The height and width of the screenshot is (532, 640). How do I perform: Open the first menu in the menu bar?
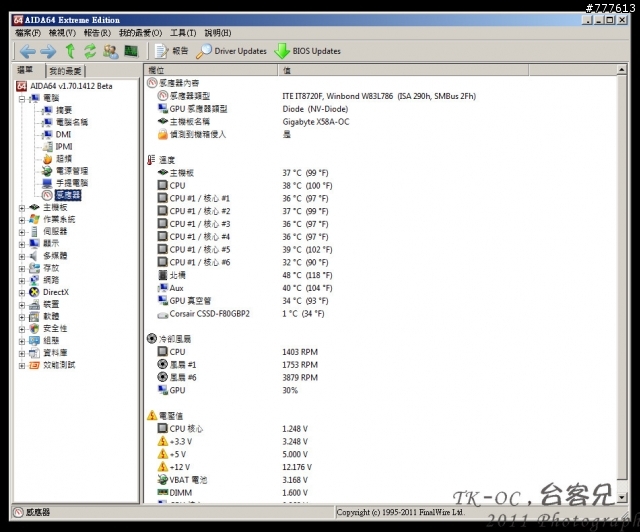(x=28, y=33)
